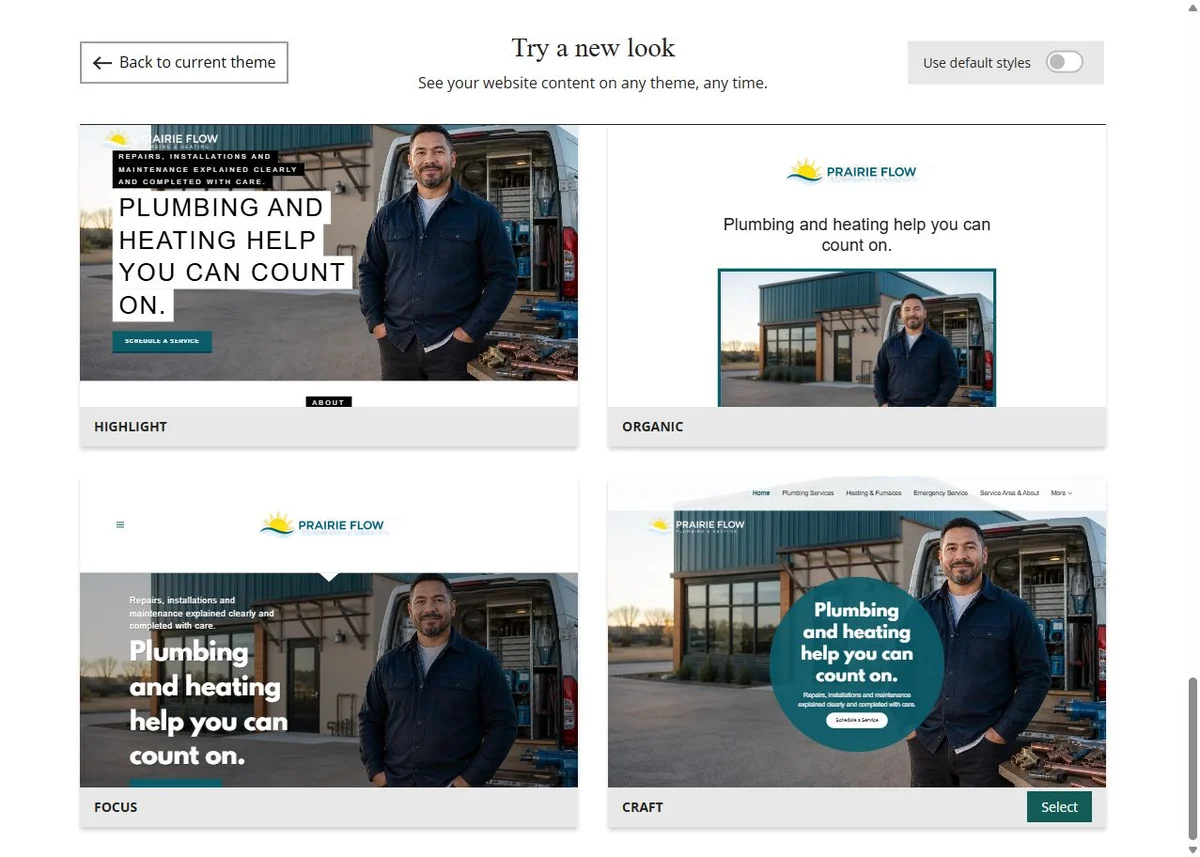Click Schedule a Service in Craft preview
The image size is (1200, 857).
coord(857,720)
